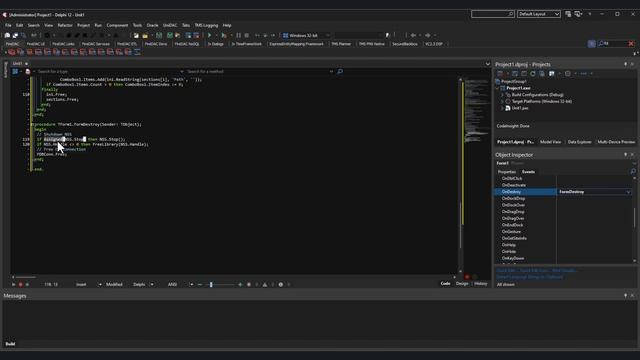Click the Save Desktop layout icon
Image resolution: width=640 pixels, height=360 pixels.
(568, 14)
